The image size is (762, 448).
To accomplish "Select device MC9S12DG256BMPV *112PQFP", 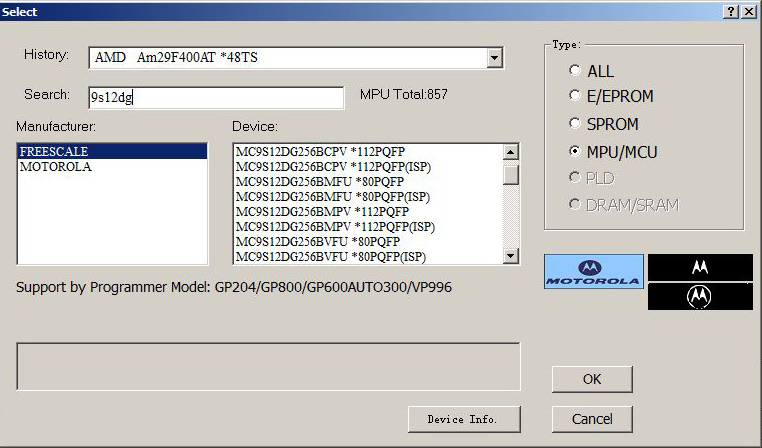I will point(368,212).
